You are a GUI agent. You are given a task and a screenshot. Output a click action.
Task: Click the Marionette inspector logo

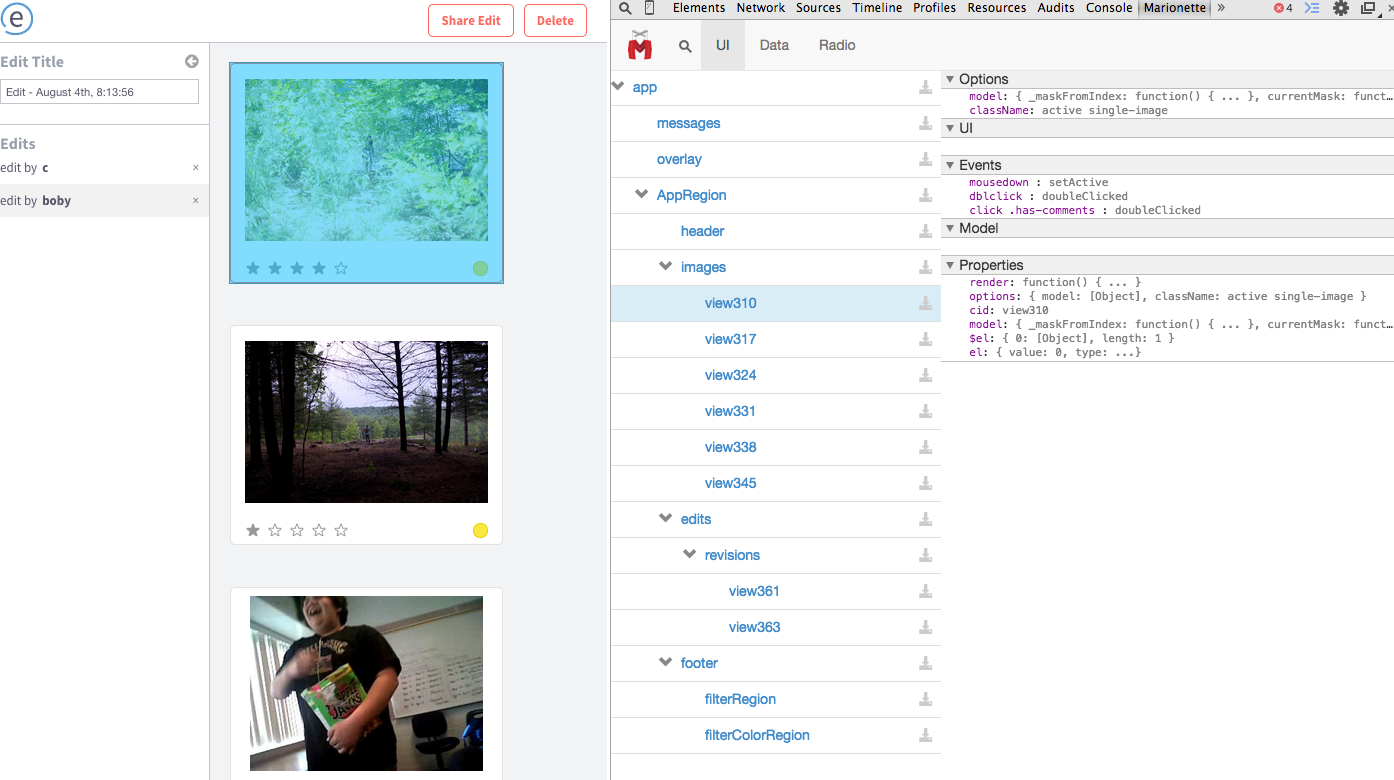point(640,45)
